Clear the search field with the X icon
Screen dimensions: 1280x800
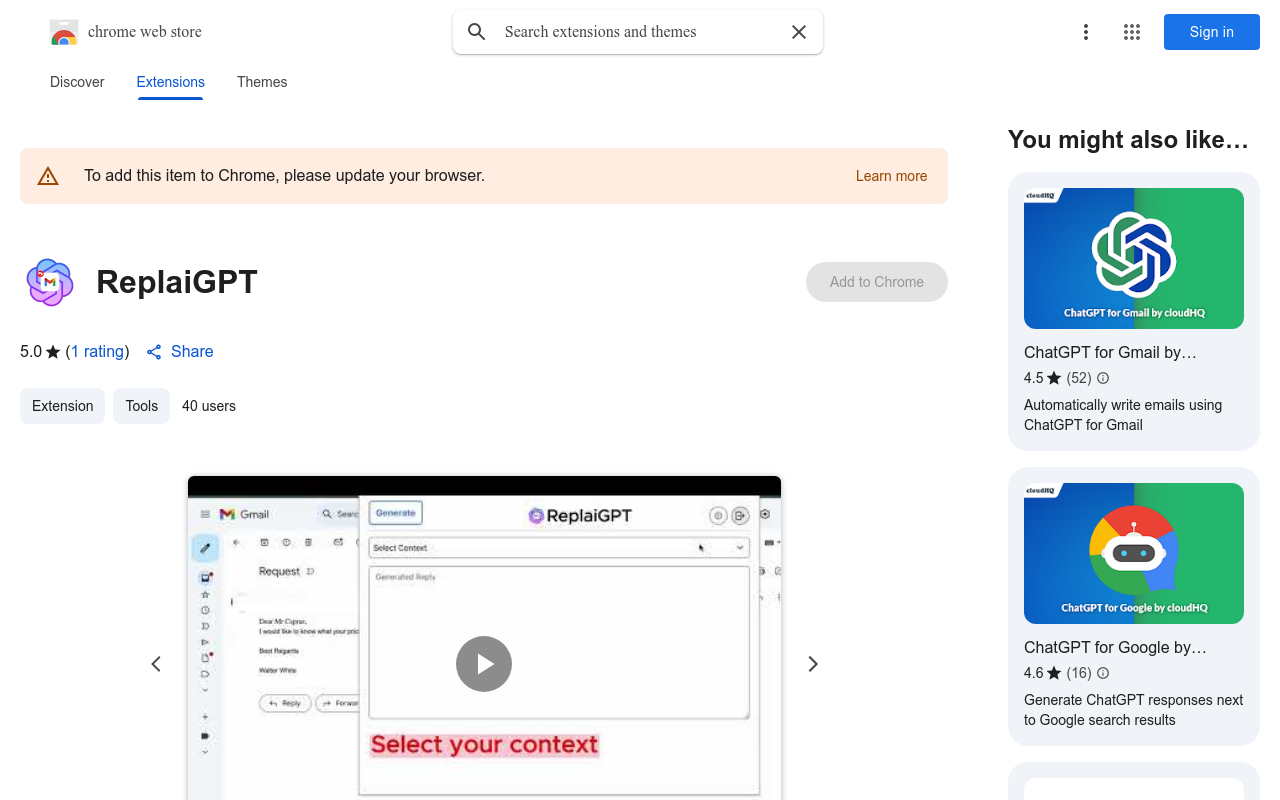pyautogui.click(x=799, y=32)
